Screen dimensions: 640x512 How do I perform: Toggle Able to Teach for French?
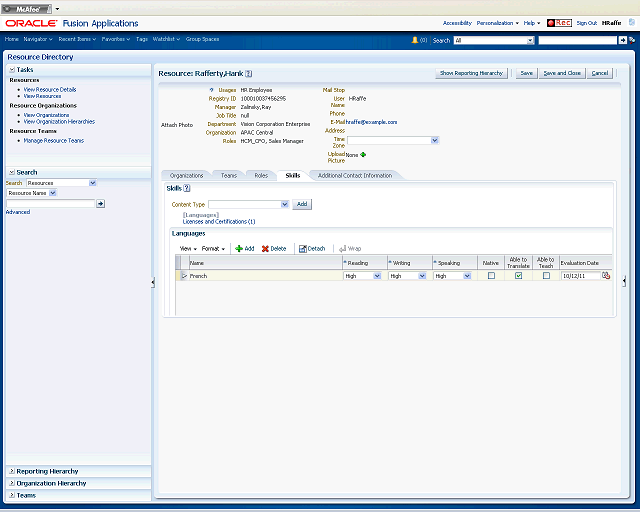(546, 276)
